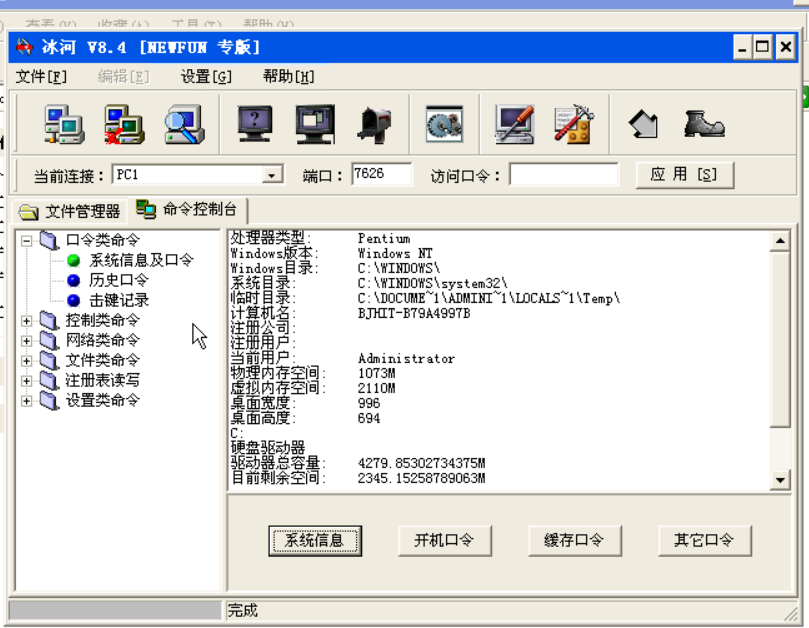This screenshot has height=628, width=809.
Task: Click the info panel scroll up arrow
Action: tap(780, 241)
